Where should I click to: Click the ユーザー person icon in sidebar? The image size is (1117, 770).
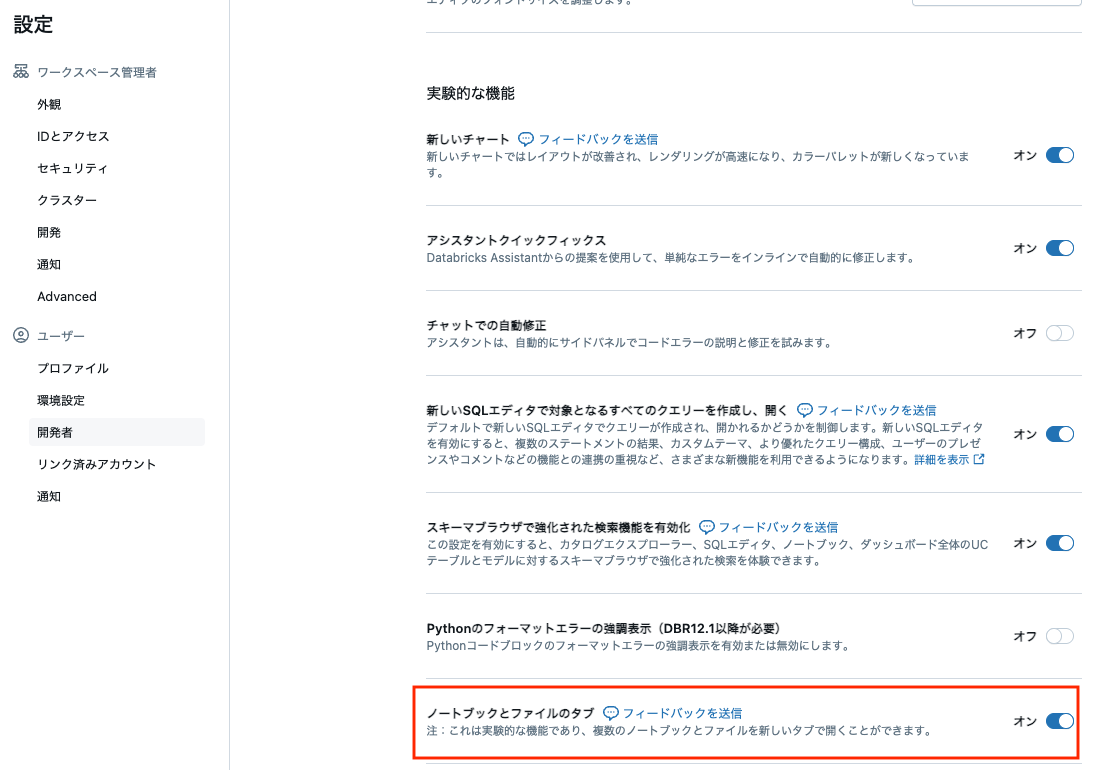[21, 335]
